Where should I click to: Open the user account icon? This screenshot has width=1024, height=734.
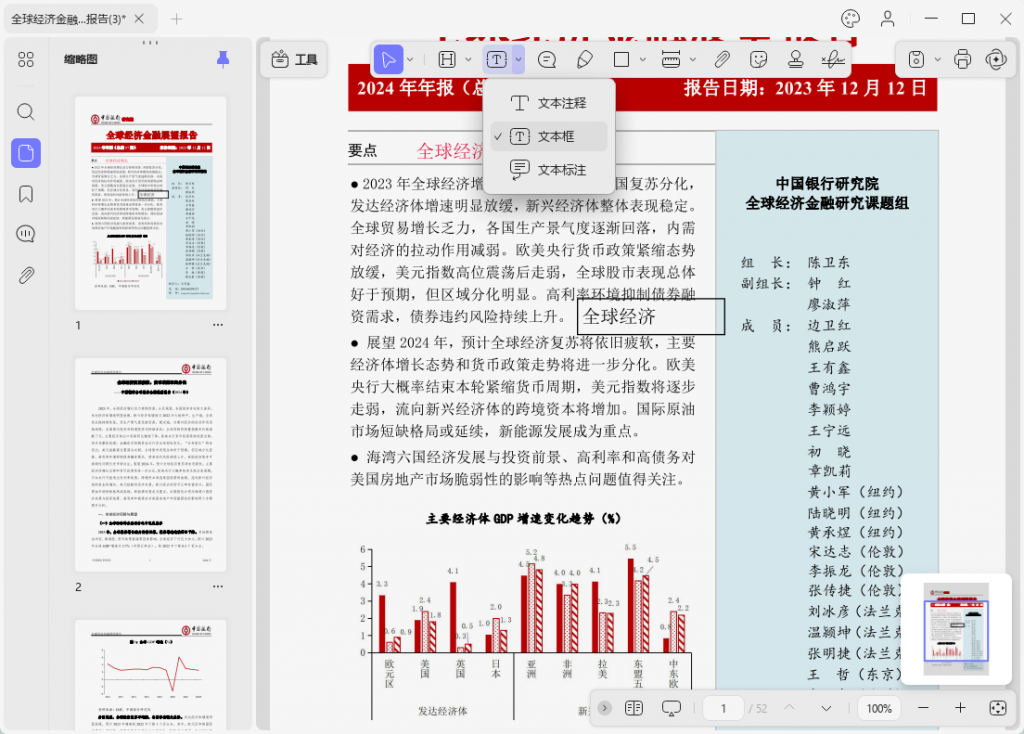click(x=888, y=19)
